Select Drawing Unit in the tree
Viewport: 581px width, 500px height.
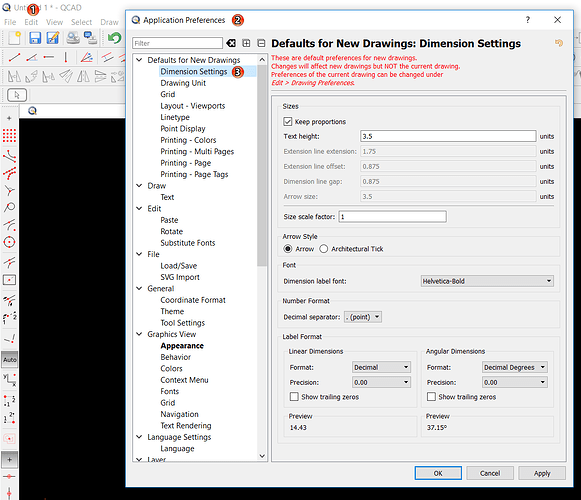pyautogui.click(x=183, y=83)
